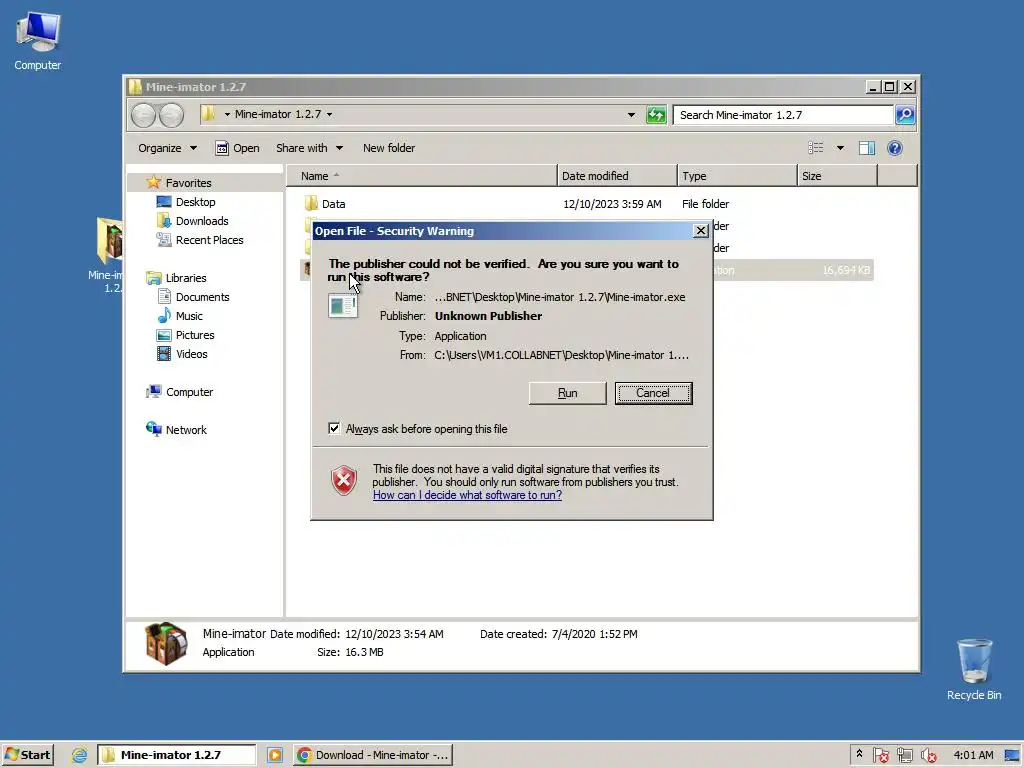Sort by Name column header

422,176
